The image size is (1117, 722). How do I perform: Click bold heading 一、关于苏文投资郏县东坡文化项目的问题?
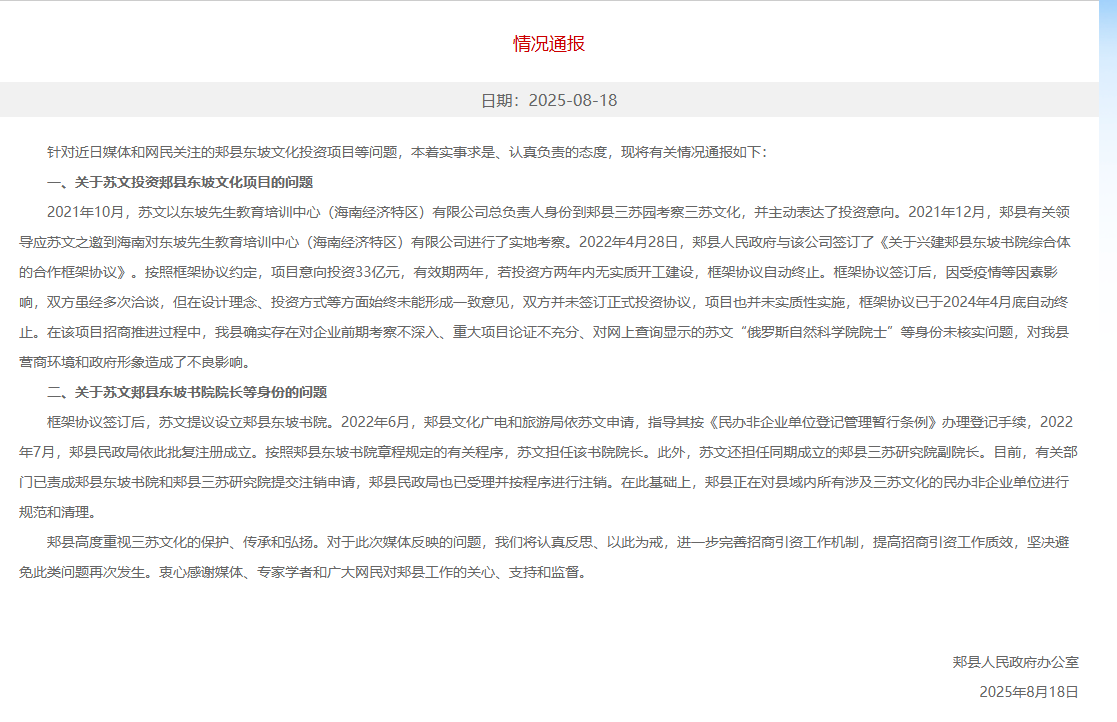point(180,183)
